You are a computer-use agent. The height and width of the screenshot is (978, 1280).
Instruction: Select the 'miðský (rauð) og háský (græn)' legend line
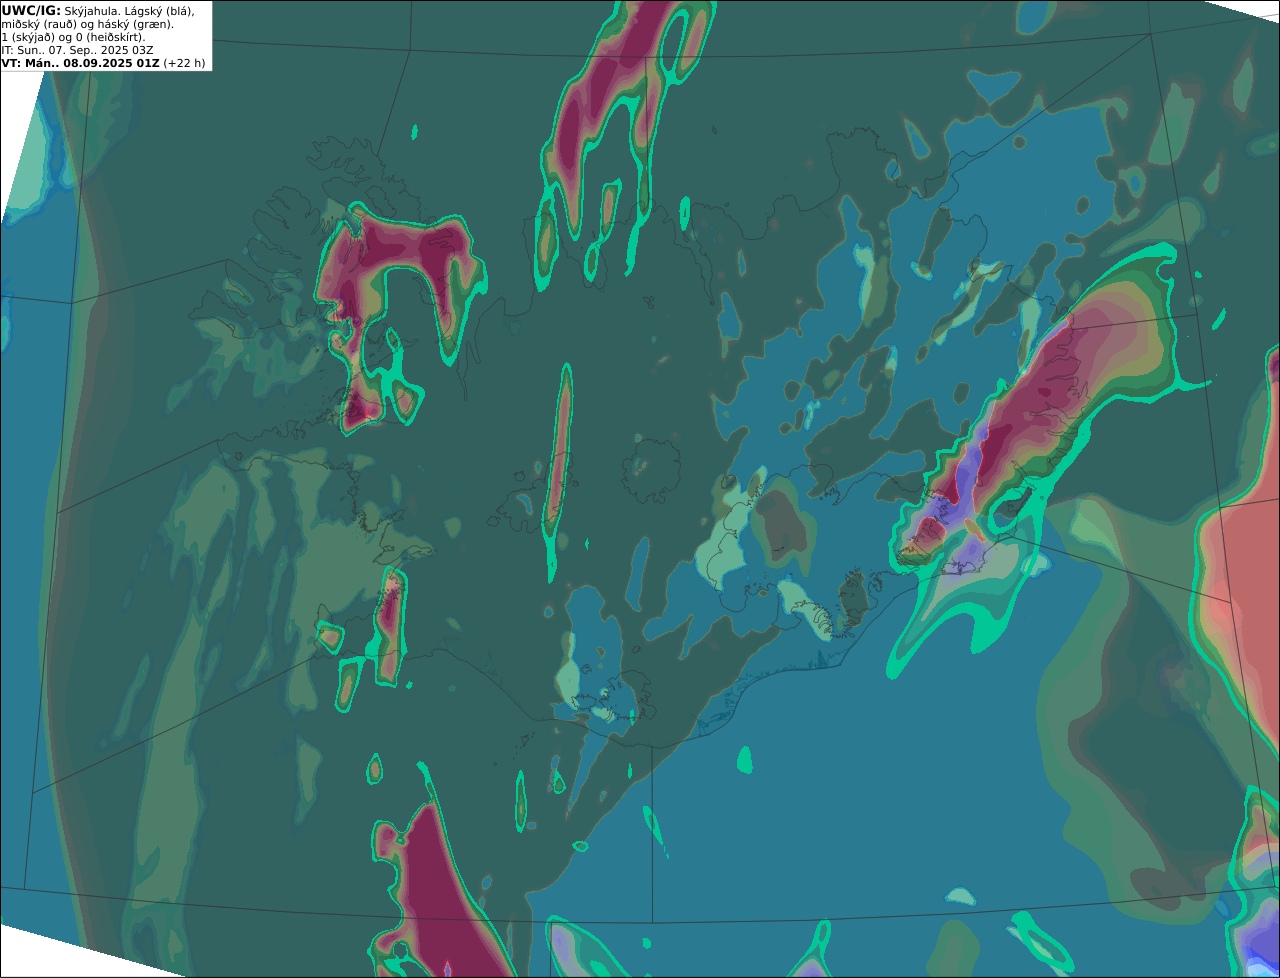click(87, 23)
